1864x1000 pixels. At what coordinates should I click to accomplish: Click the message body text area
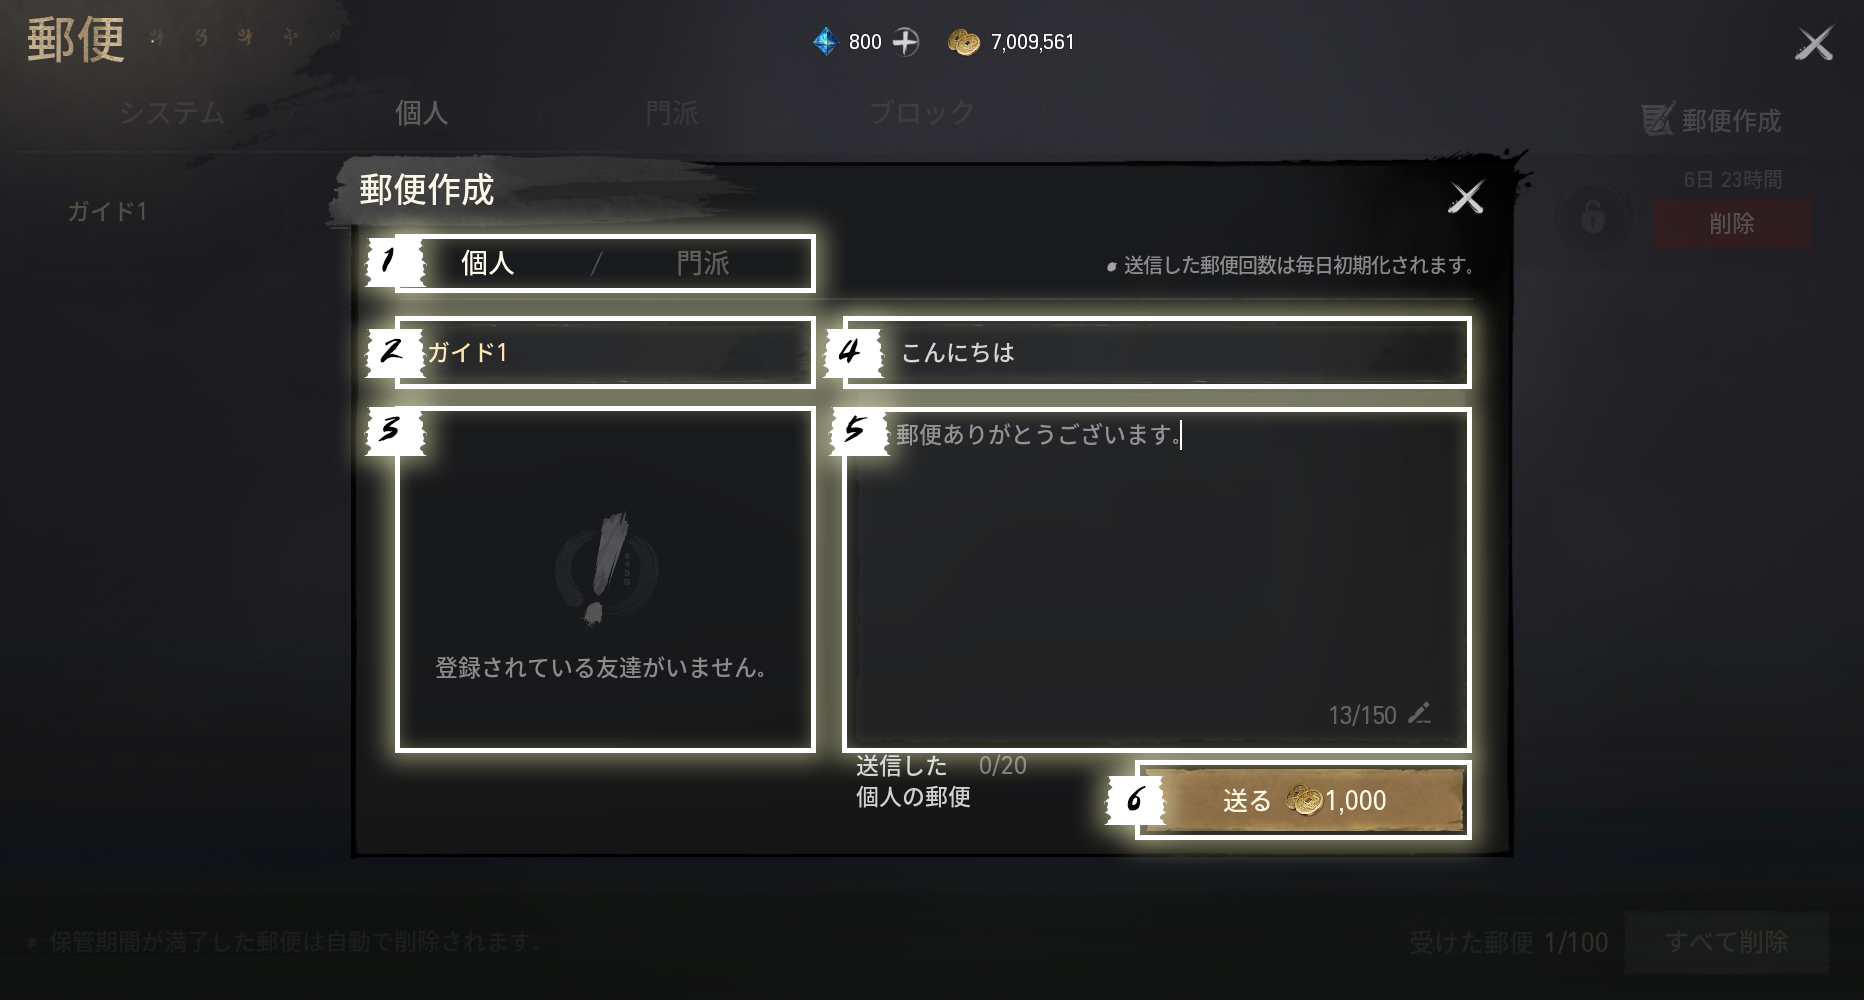point(1157,579)
